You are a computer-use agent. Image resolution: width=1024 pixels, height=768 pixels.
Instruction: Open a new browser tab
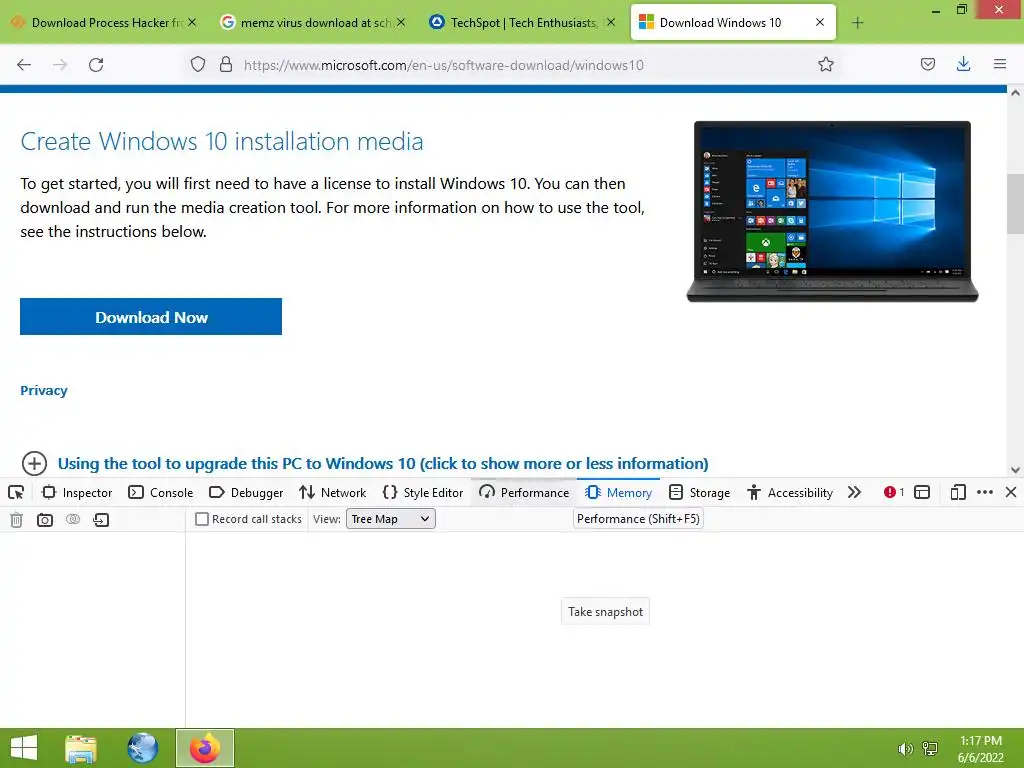(x=857, y=23)
